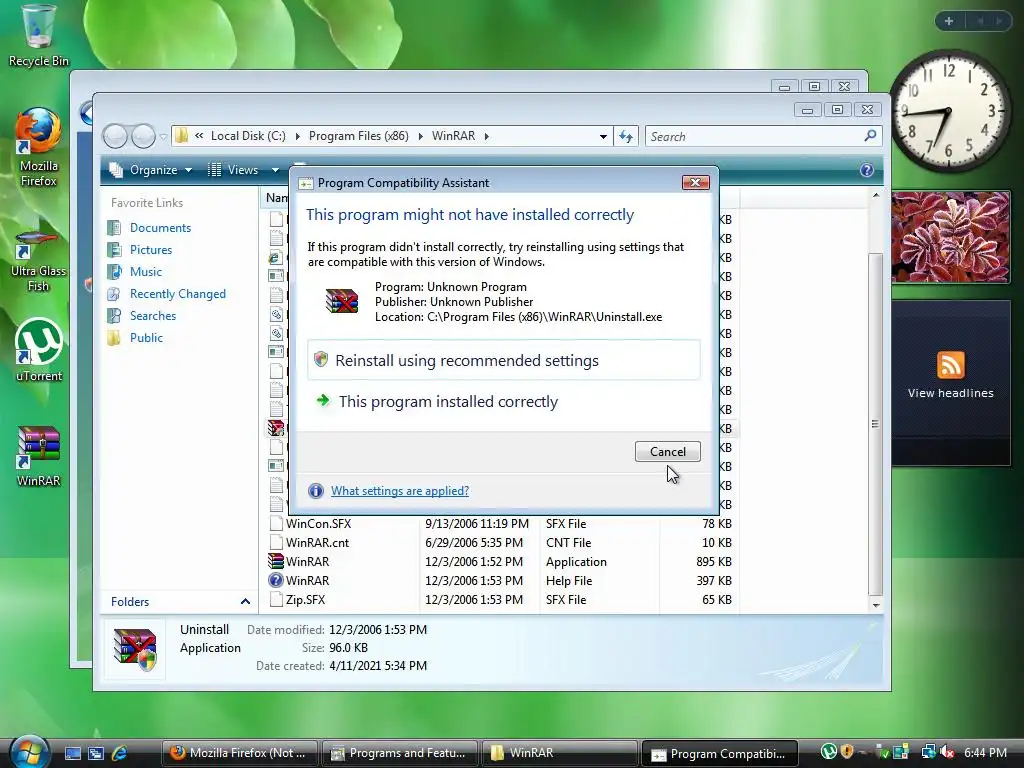Click the Explorer Search input field

click(754, 136)
